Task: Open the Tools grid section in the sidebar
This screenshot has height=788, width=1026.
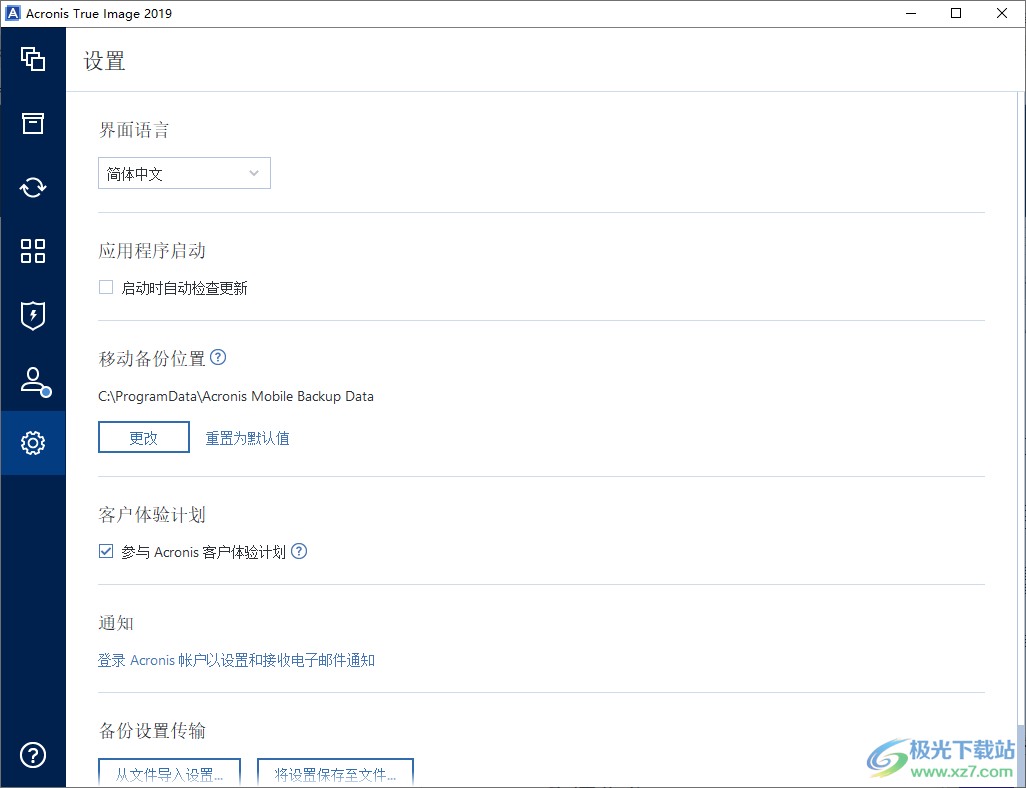Action: [x=33, y=251]
